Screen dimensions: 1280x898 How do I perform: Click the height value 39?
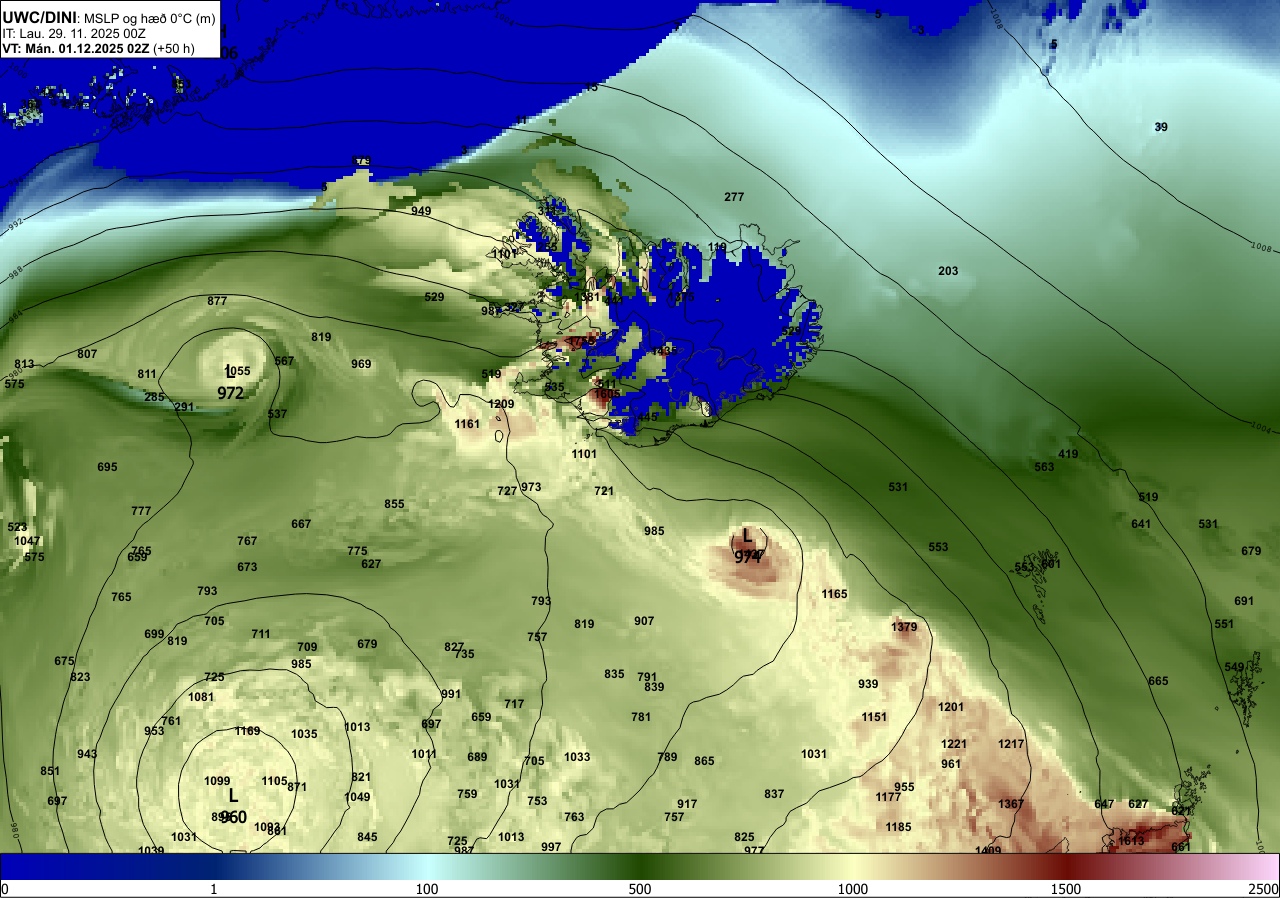1161,127
